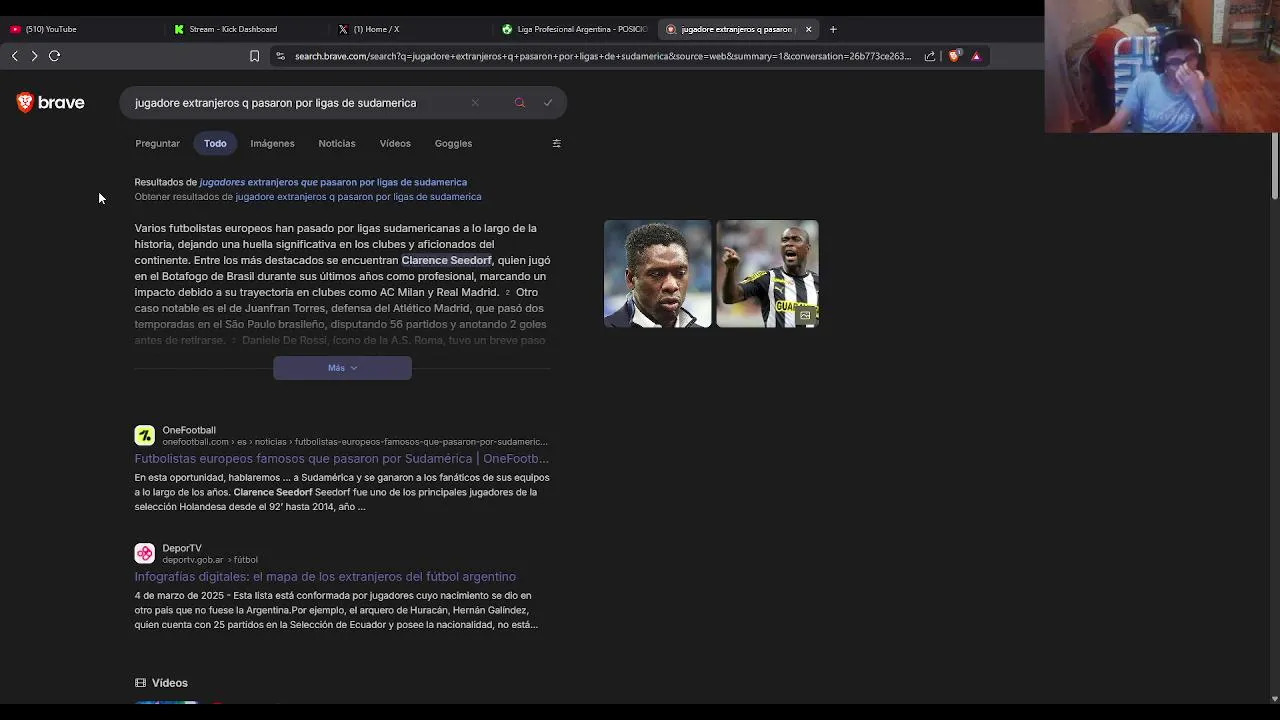Screen dimensions: 1280x720
Task: Open Seedorf Botafogo jersey thumbnail
Action: coord(767,274)
